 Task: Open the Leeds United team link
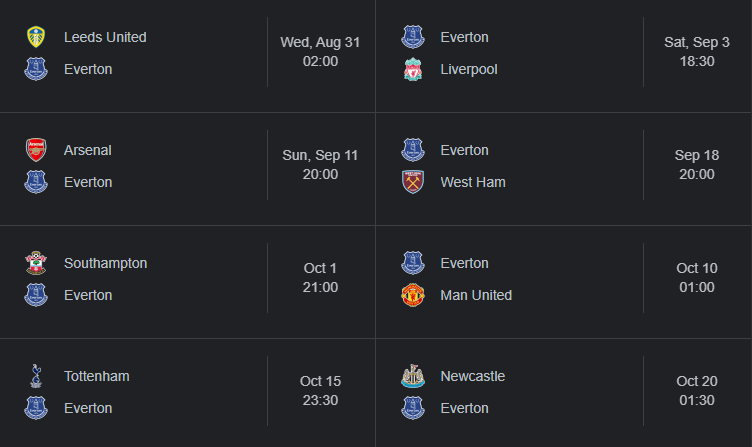pyautogui.click(x=105, y=37)
